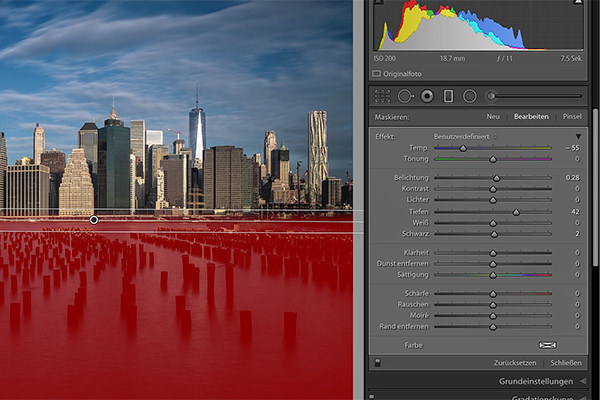Click the 18.7 mm focal length text
The height and width of the screenshot is (400, 600).
[x=452, y=59]
